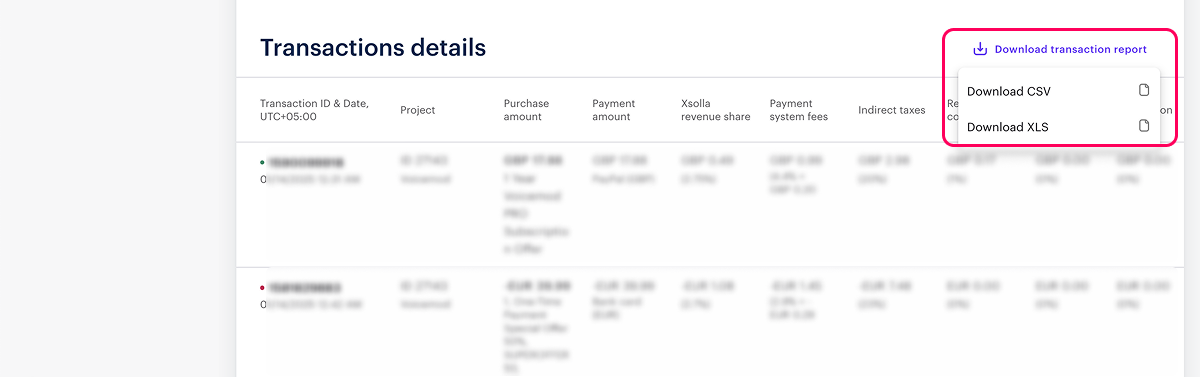Click the download arrow icon

coord(980,49)
